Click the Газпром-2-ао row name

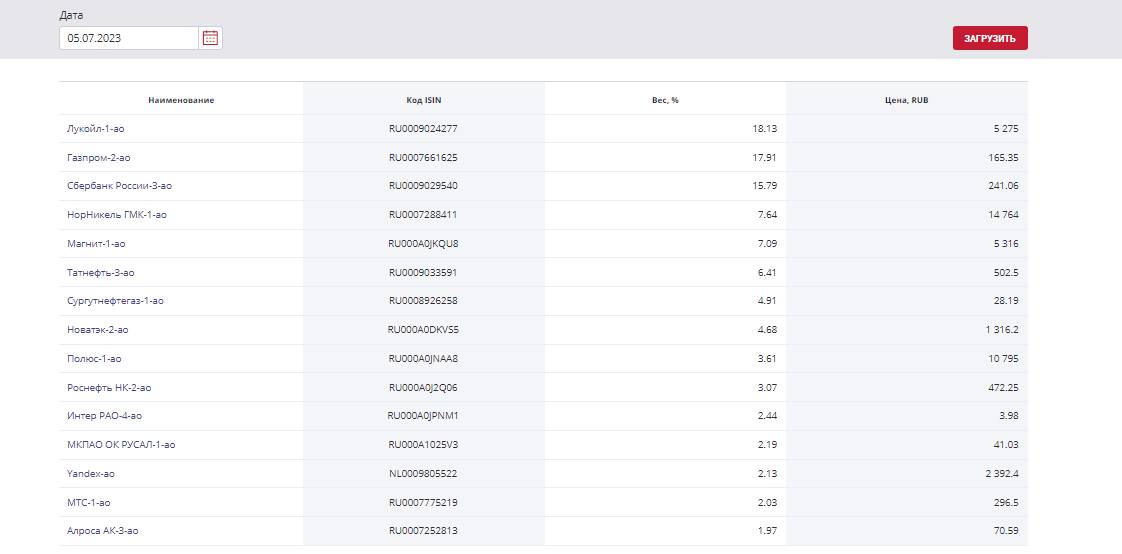click(99, 157)
